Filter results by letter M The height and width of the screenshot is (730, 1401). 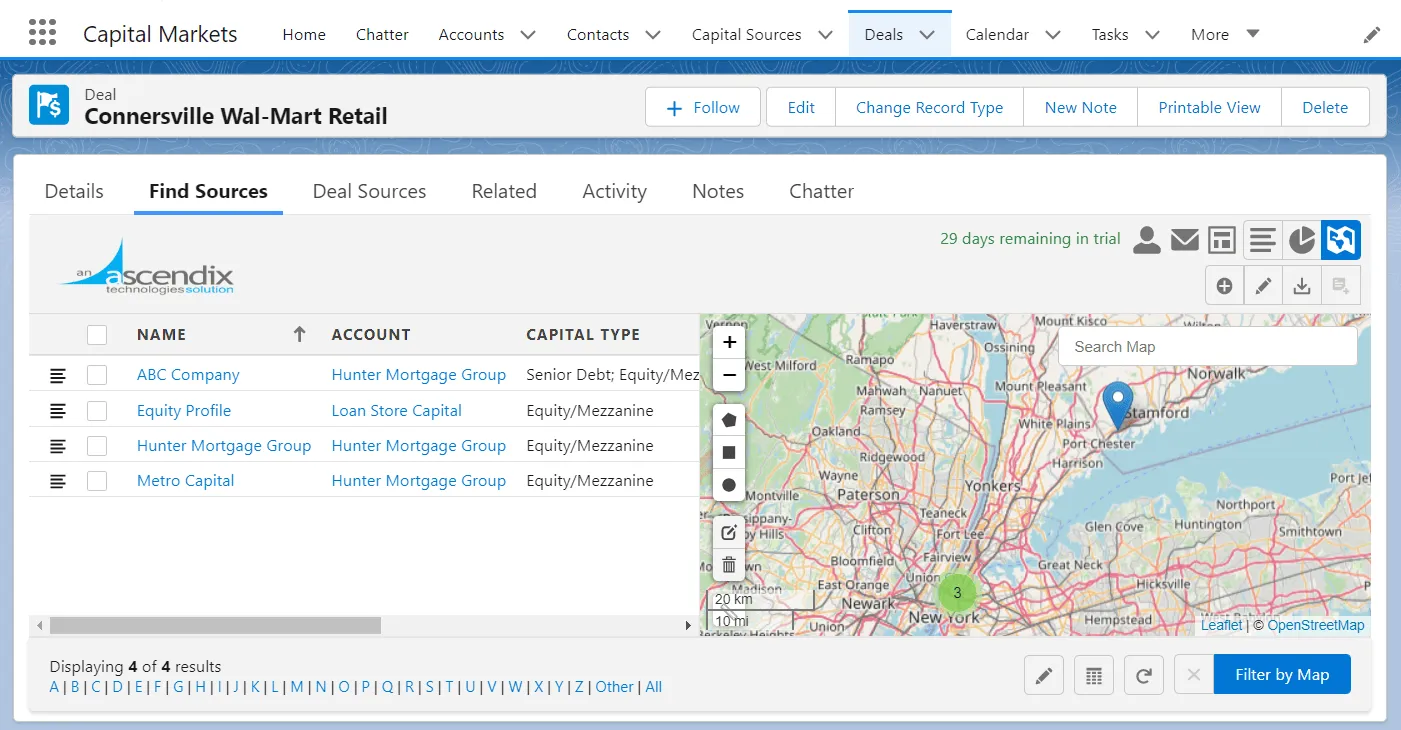297,687
